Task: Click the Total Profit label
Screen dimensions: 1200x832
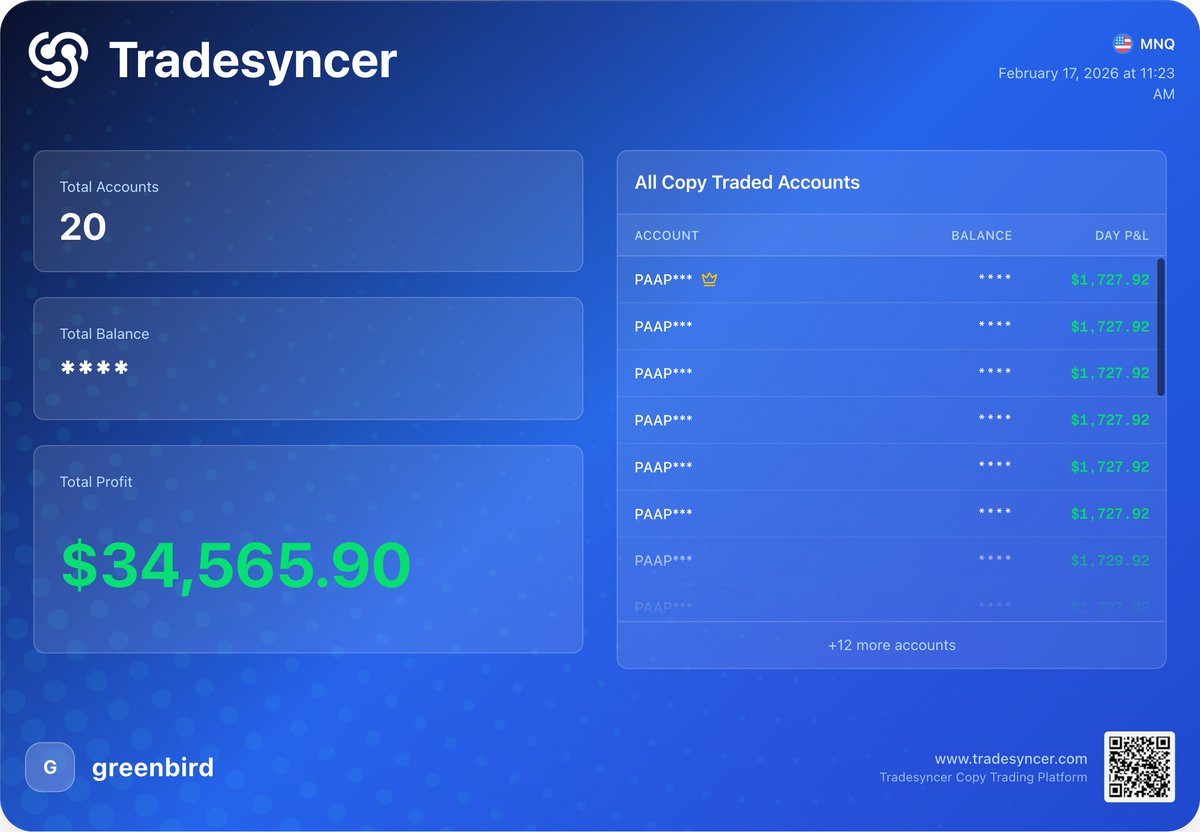Action: pyautogui.click(x=96, y=482)
